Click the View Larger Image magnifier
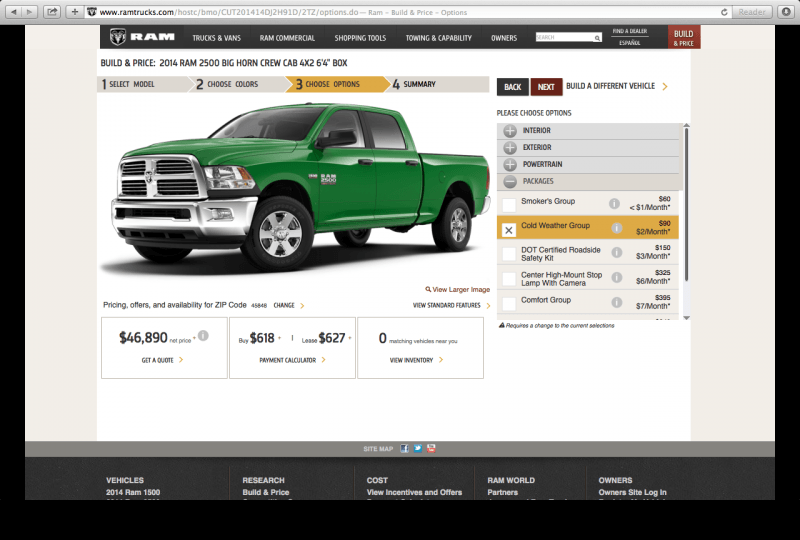The width and height of the screenshot is (800, 540). coord(428,289)
